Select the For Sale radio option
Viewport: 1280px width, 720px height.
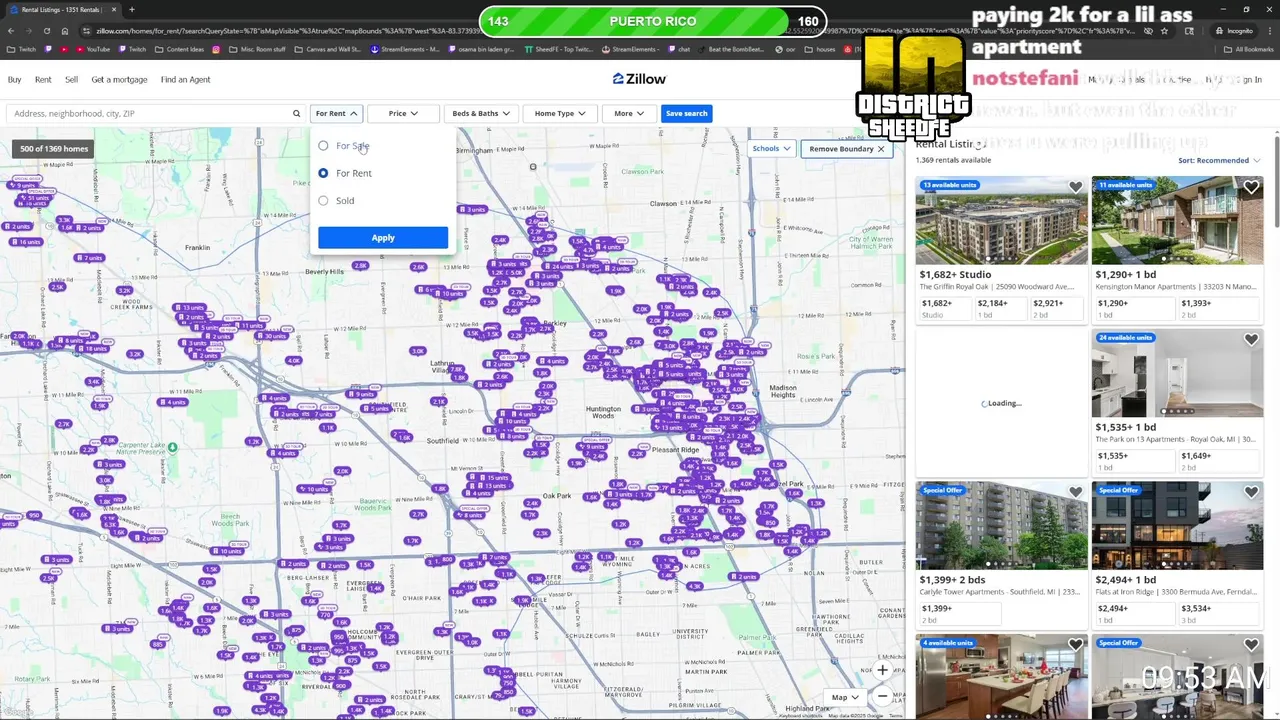click(323, 146)
